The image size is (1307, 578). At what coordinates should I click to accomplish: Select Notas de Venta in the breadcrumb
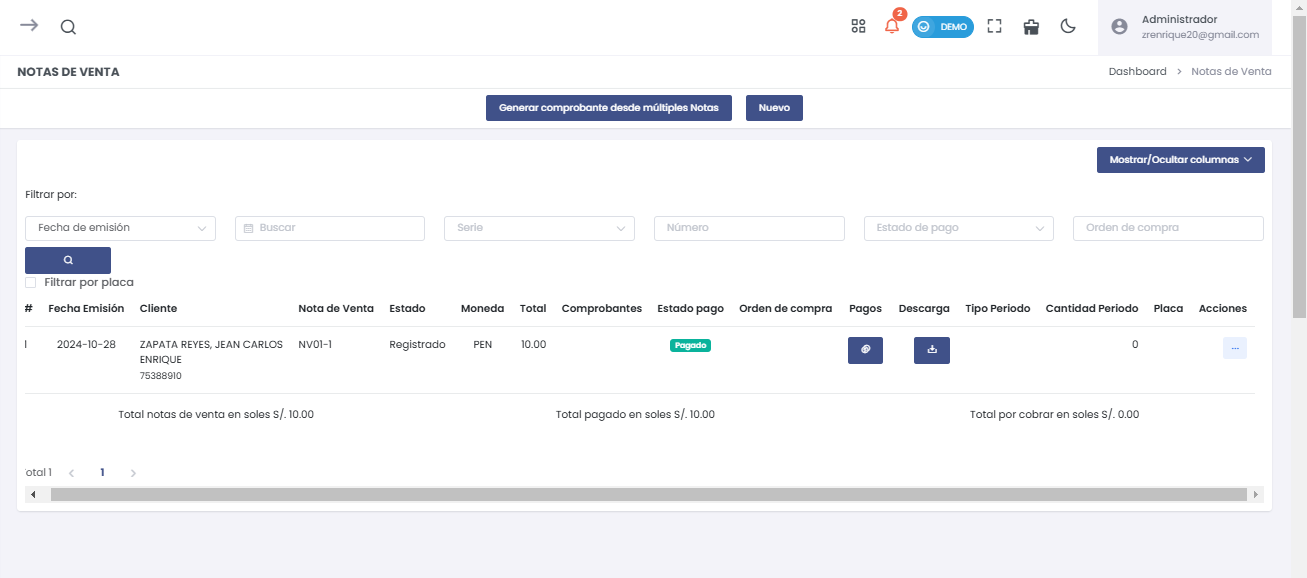(x=1231, y=71)
